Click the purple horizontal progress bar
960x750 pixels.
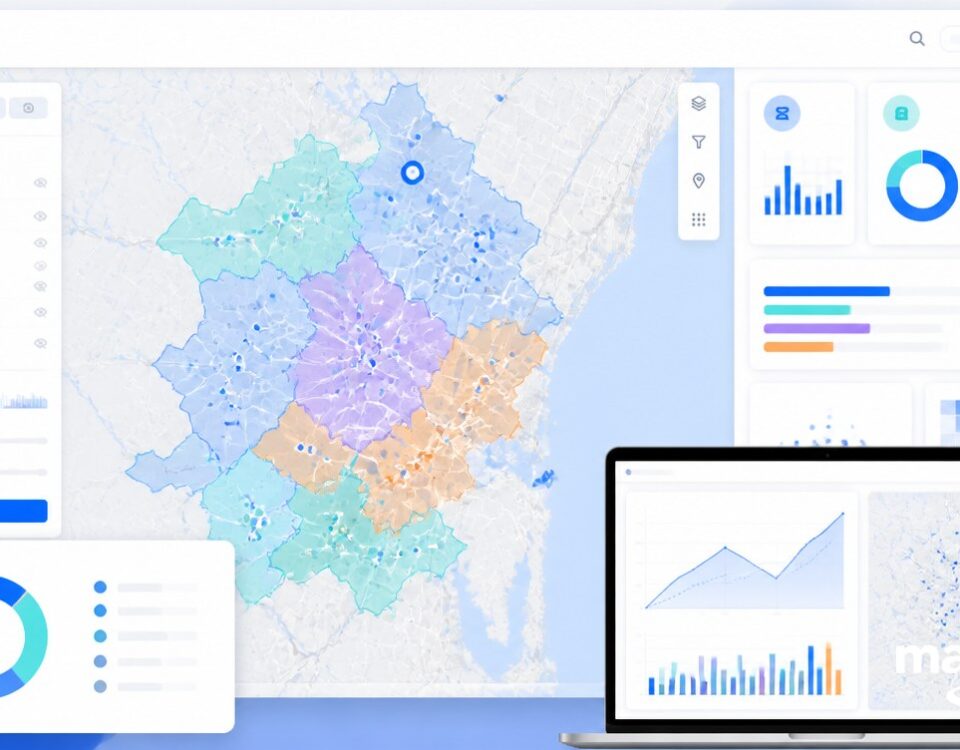(817, 328)
